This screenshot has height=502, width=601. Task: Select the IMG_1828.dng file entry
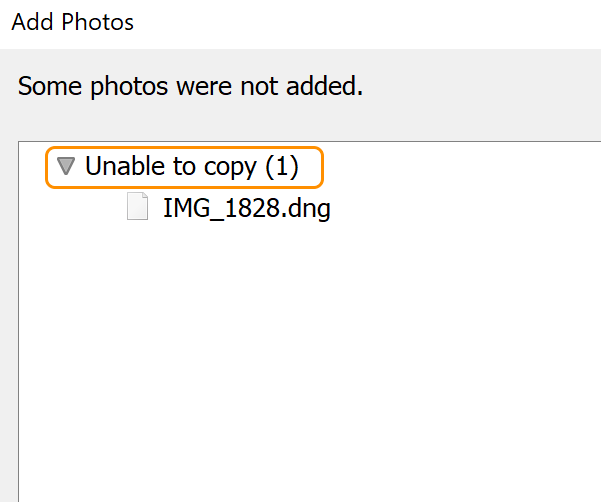pos(246,209)
